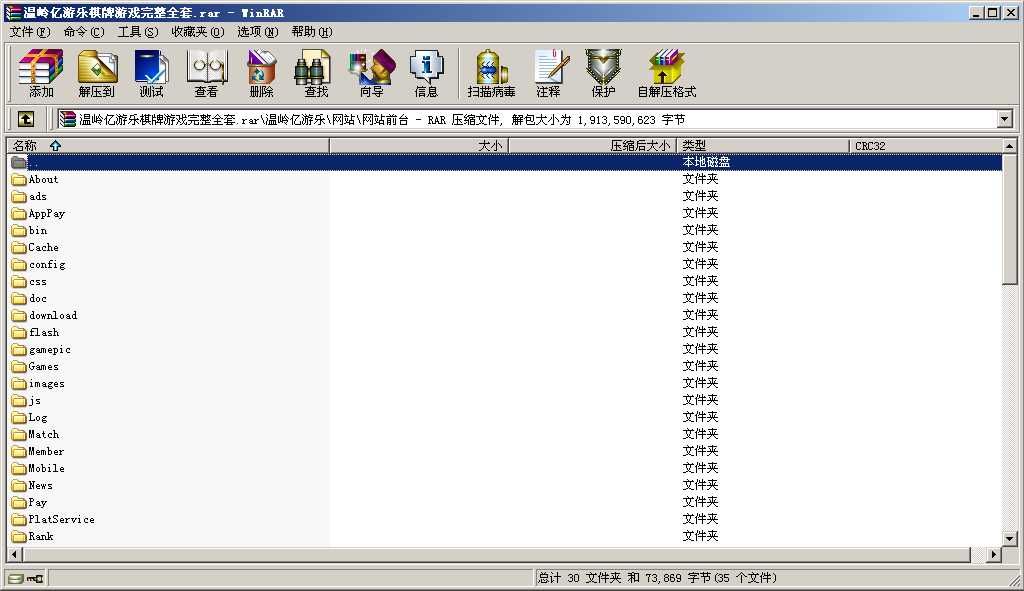The width and height of the screenshot is (1024, 591).
Task: Open the Commands (命令) menu
Action: coord(84,32)
